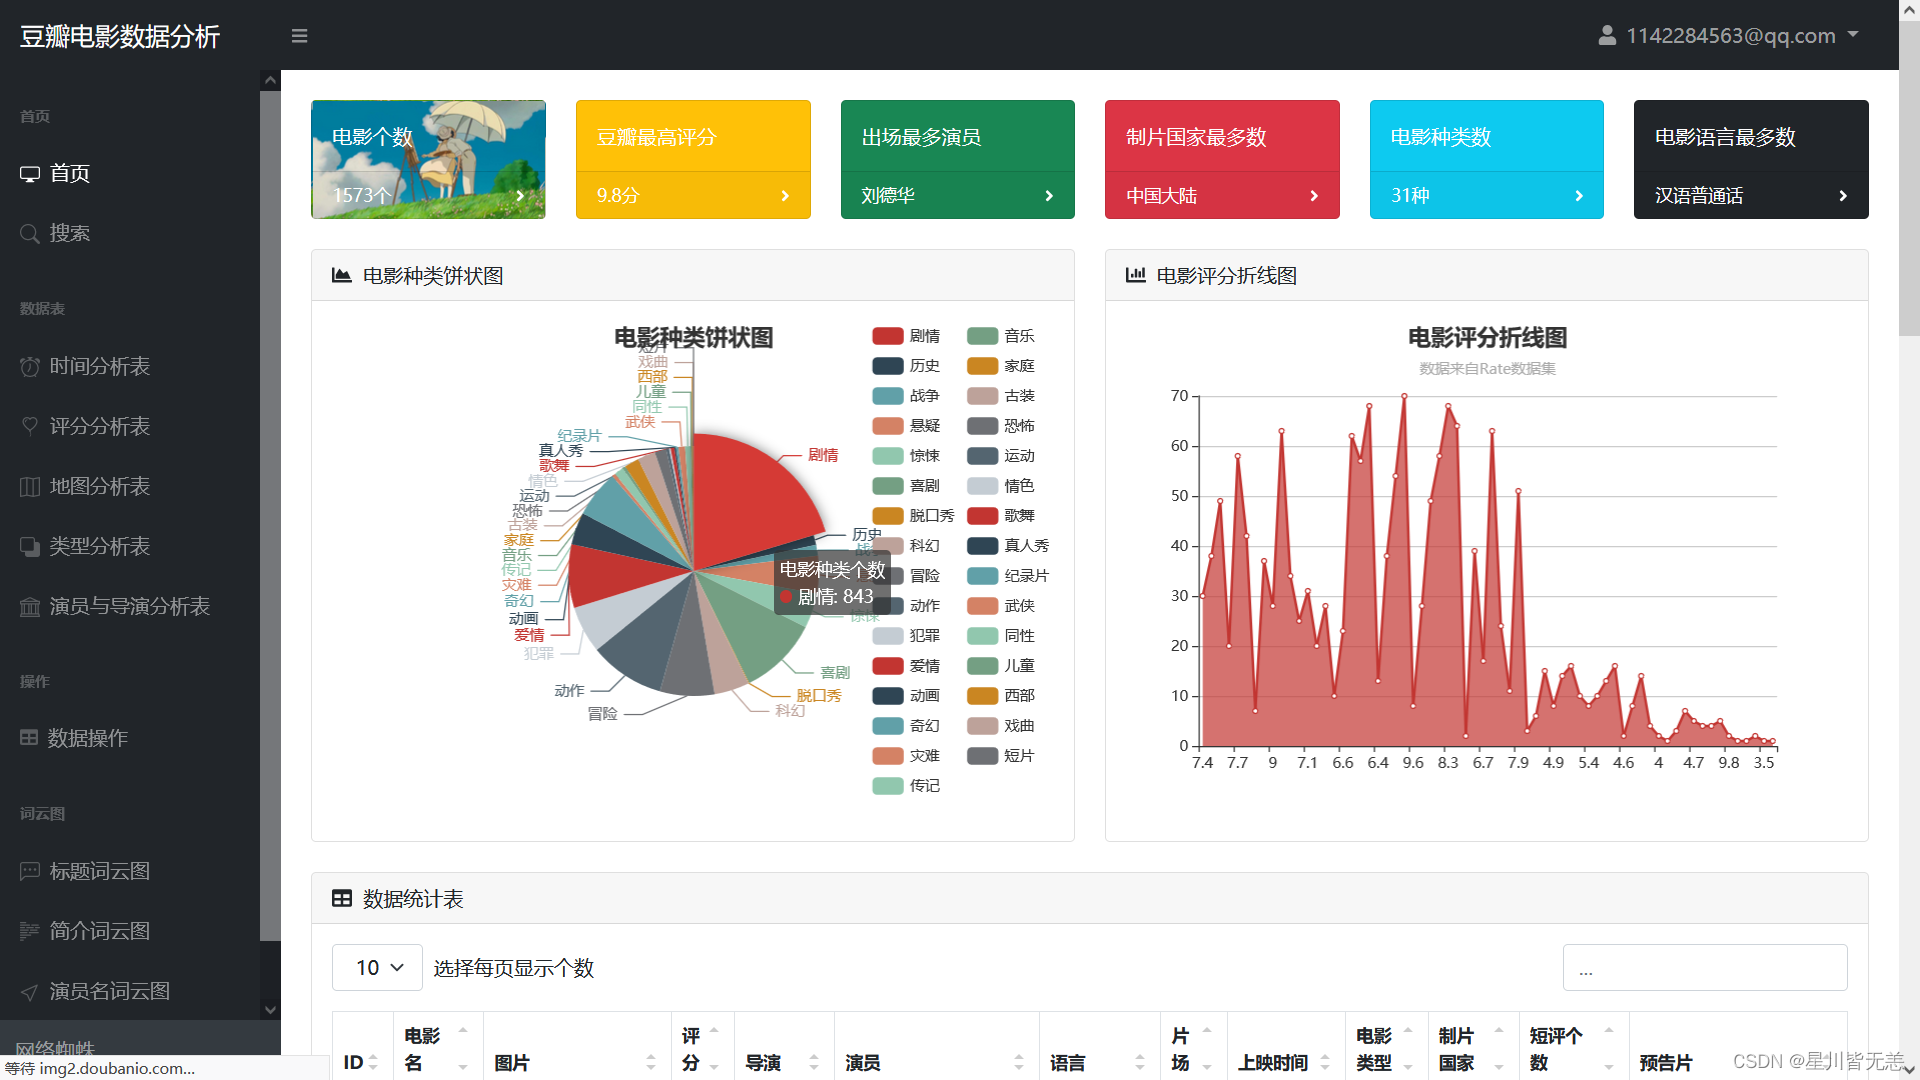Click the 搜索 magnifier icon
The image size is (1920, 1080).
[30, 234]
